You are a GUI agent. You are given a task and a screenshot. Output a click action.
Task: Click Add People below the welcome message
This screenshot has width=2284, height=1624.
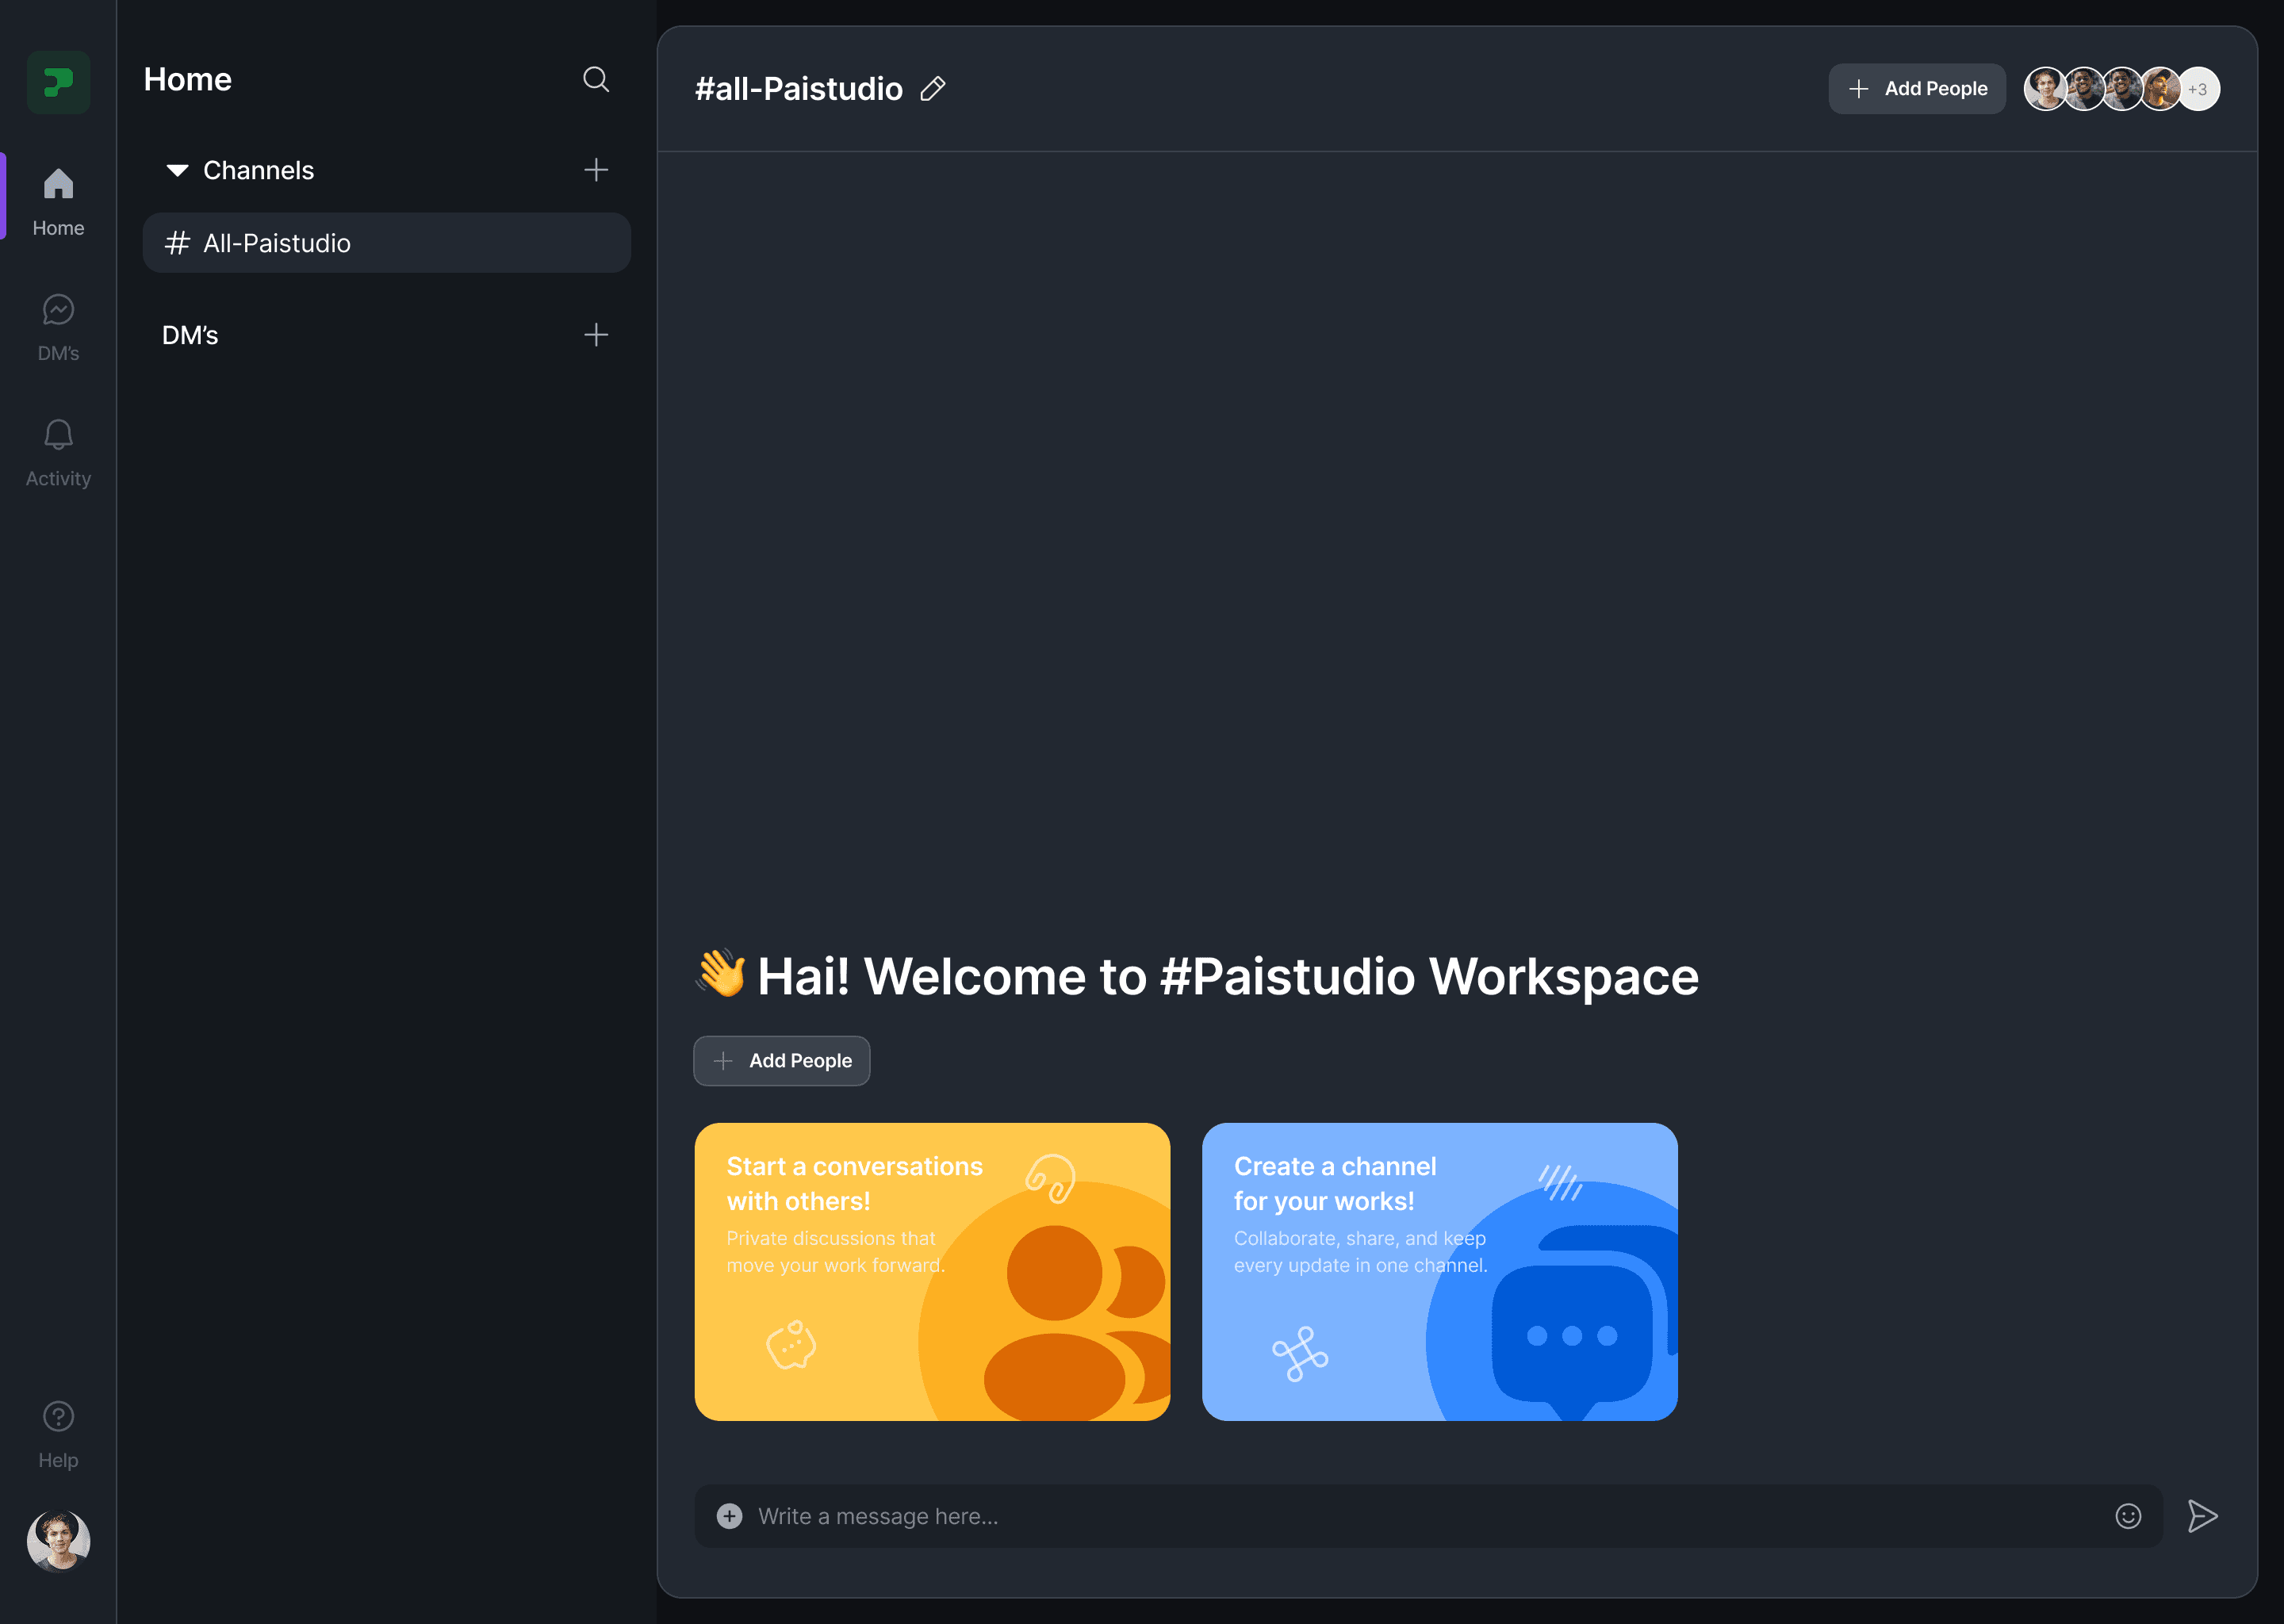coord(781,1061)
